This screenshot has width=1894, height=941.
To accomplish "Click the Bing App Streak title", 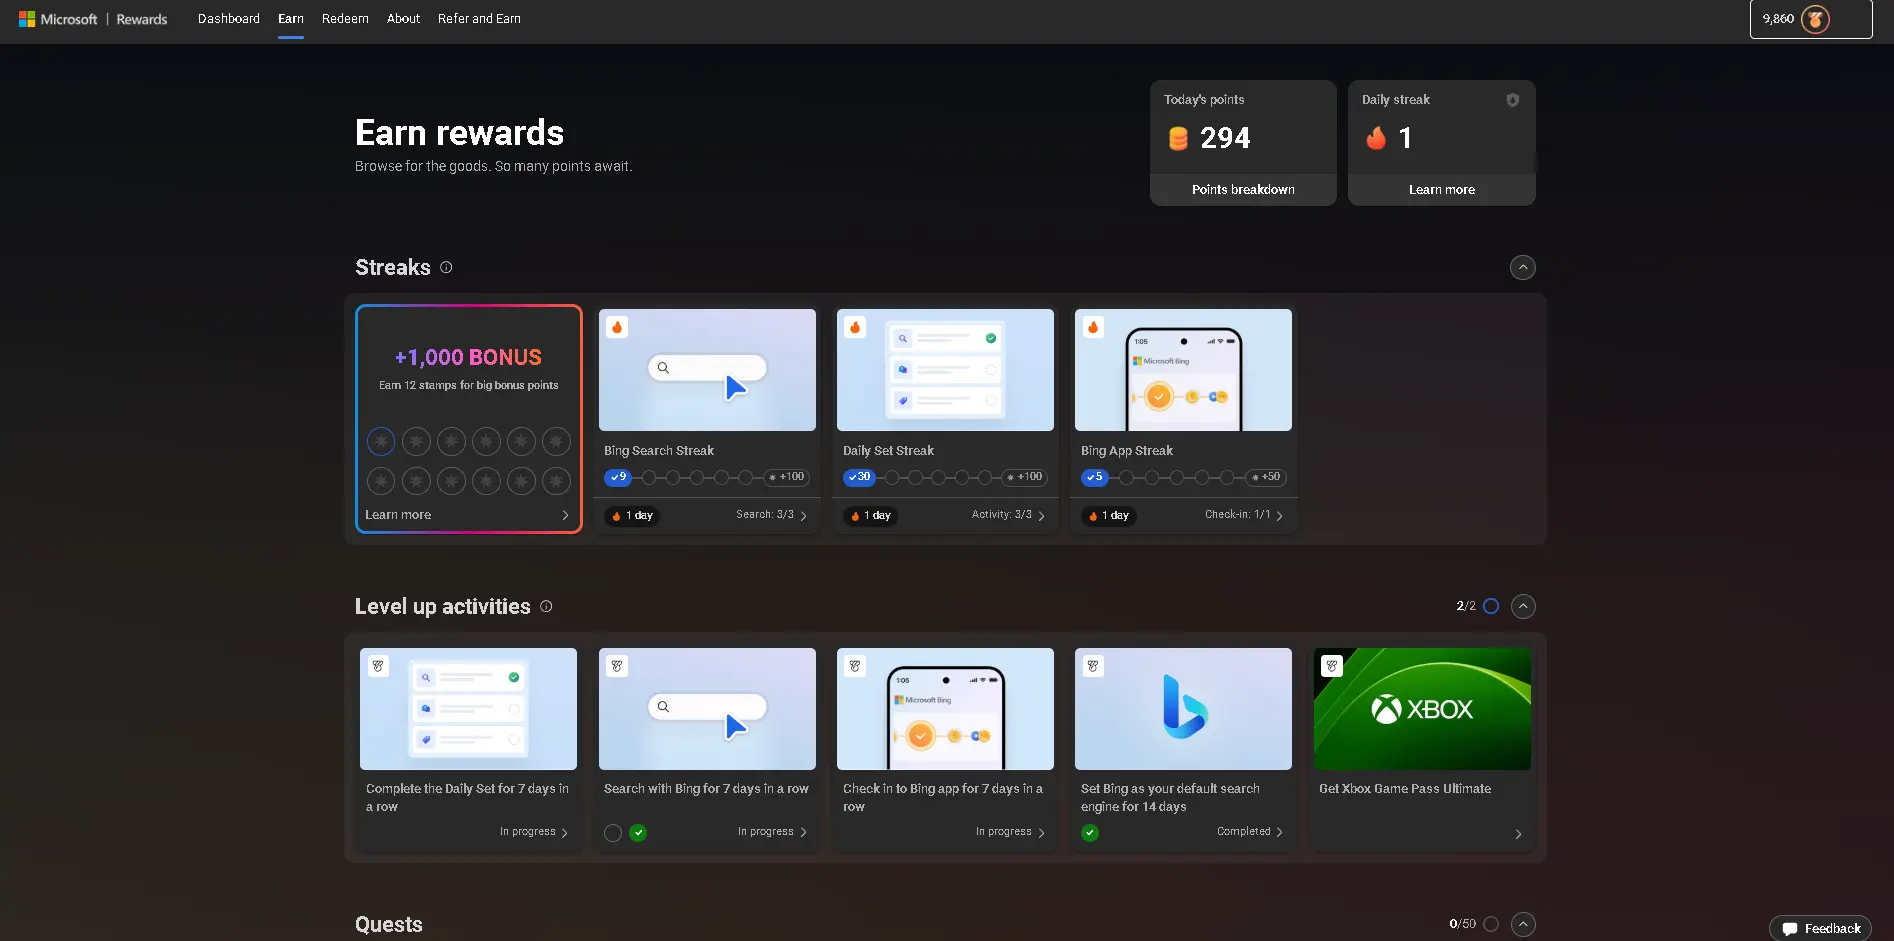I will pyautogui.click(x=1127, y=451).
